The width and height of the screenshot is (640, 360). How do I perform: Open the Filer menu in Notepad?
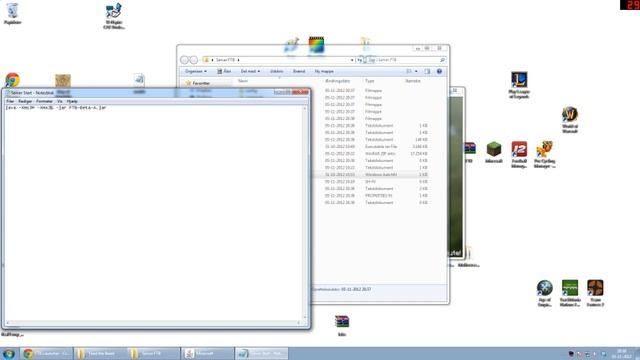[10, 101]
